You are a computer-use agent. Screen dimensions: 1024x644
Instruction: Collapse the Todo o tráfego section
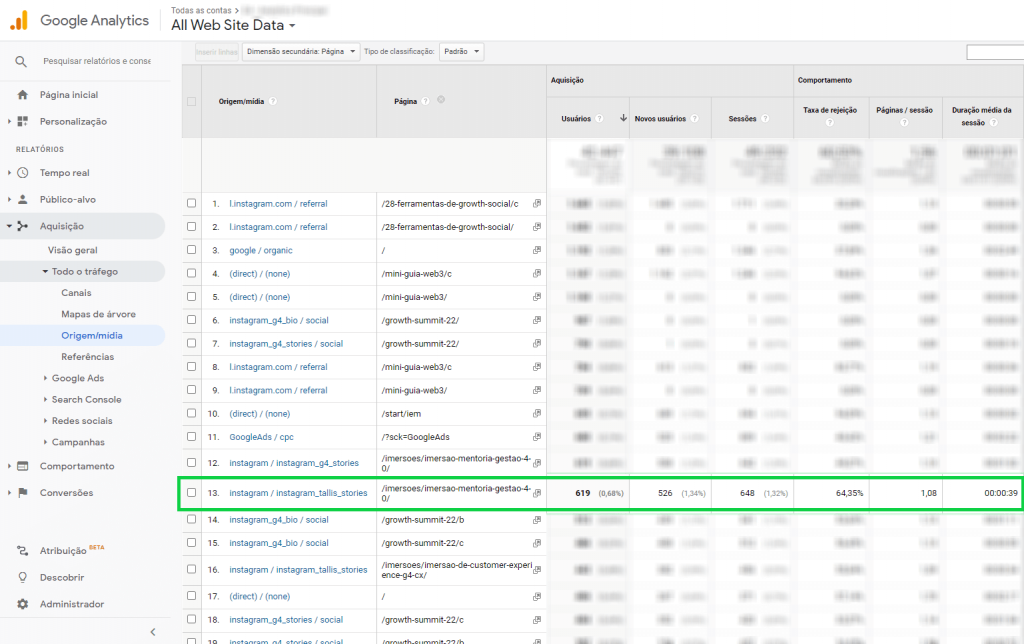(45, 272)
